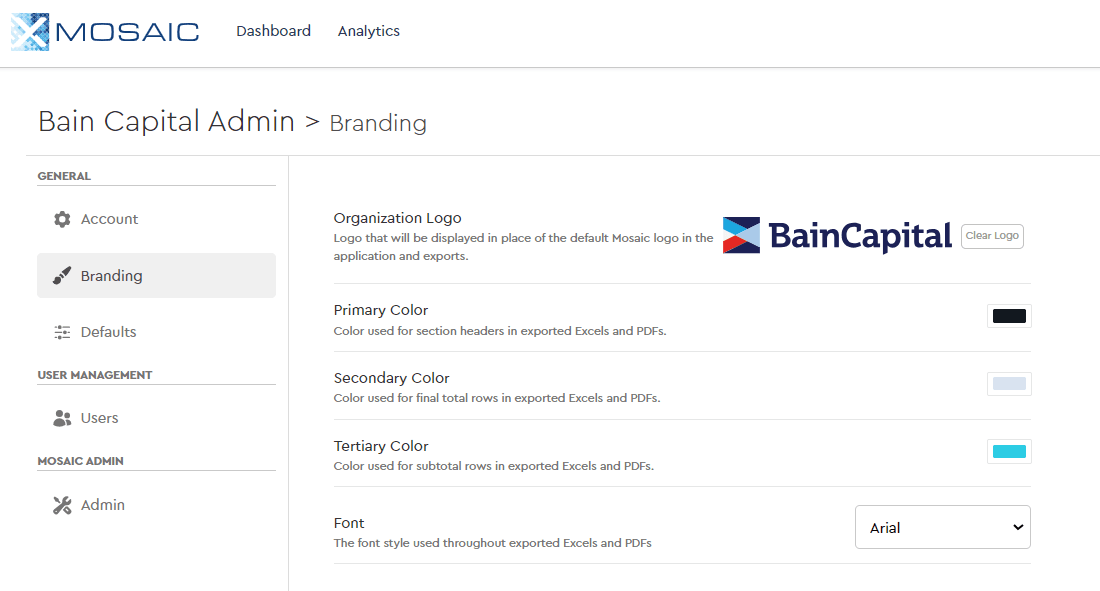1100x591 pixels.
Task: Navigate to the Users management label
Action: click(x=100, y=418)
